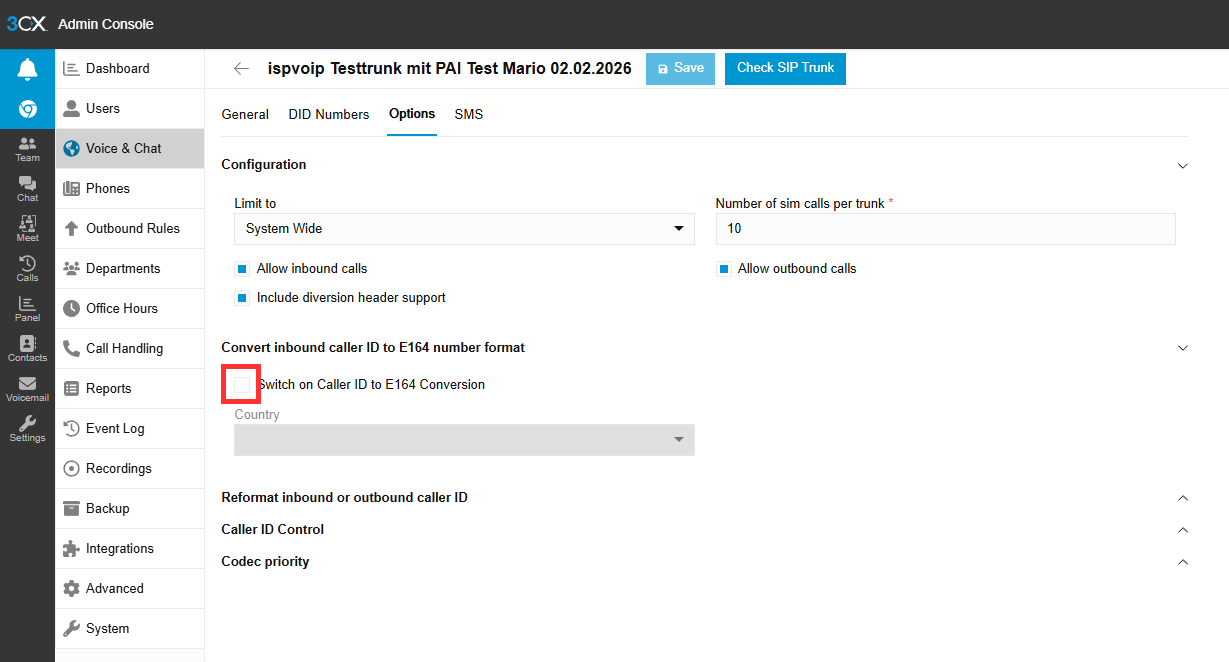Open the Meet icon in sidebar
This screenshot has height=662, width=1229.
[27, 229]
